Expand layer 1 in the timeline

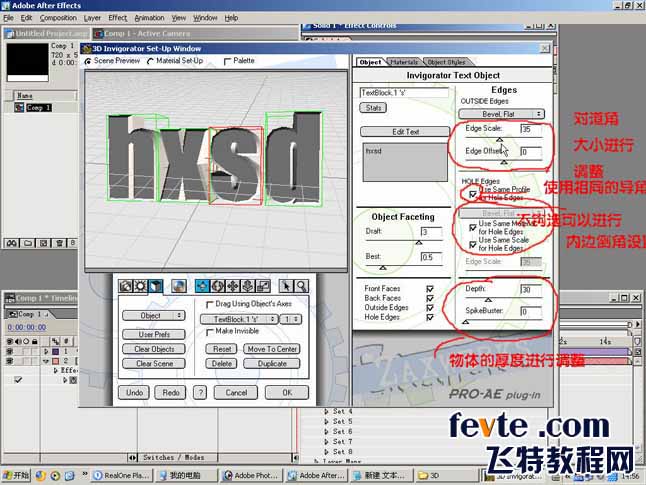pos(46,351)
